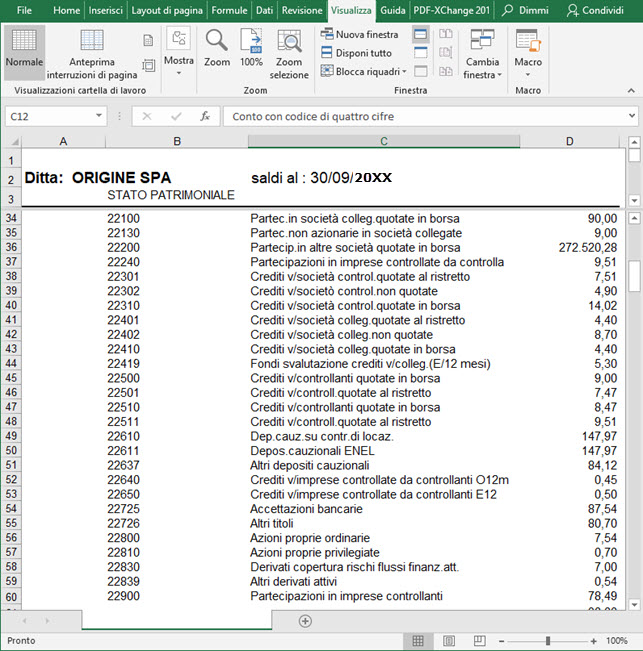Click Disponi tutto

357,53
